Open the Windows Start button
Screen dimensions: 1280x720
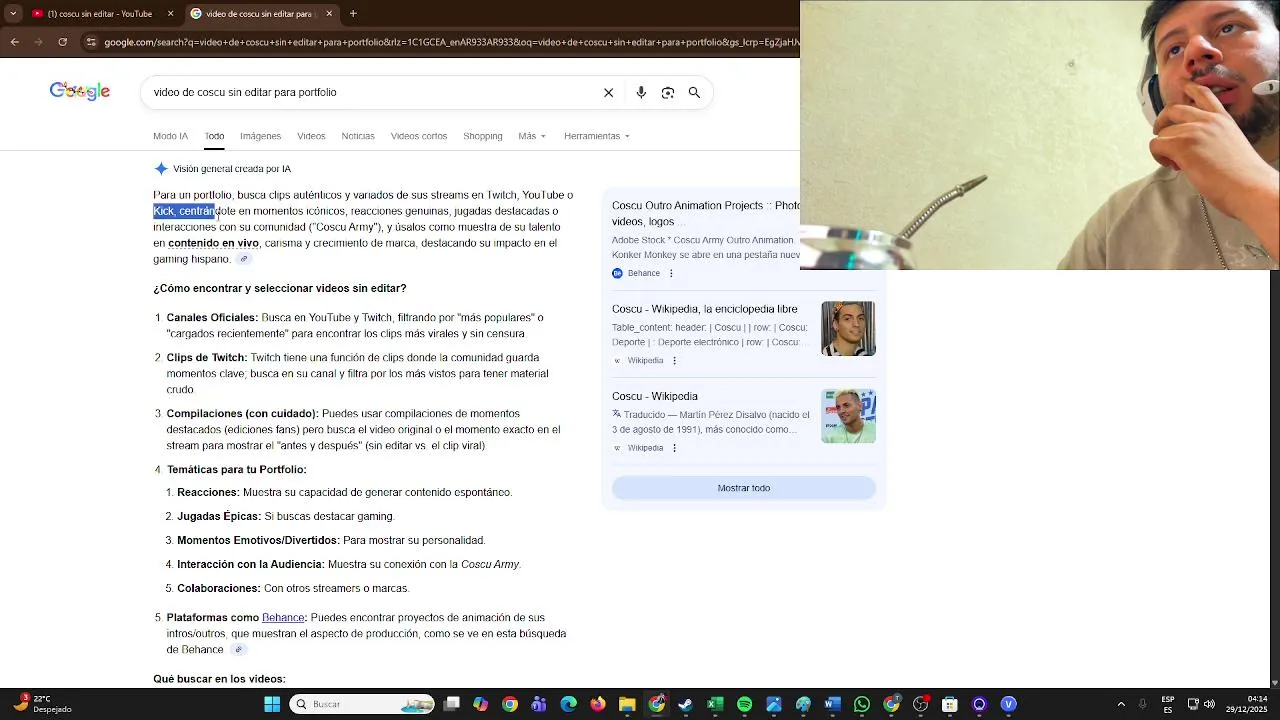click(x=272, y=704)
